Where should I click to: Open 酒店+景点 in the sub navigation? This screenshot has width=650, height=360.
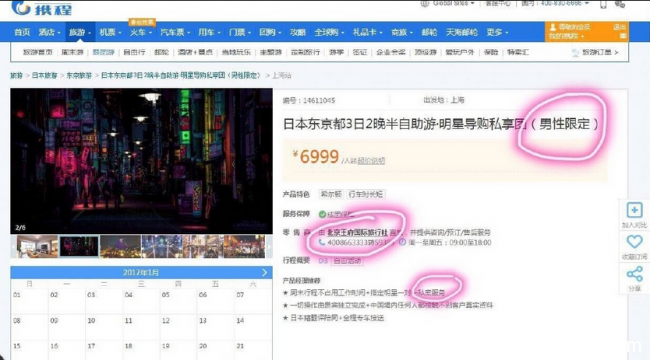[x=195, y=52]
